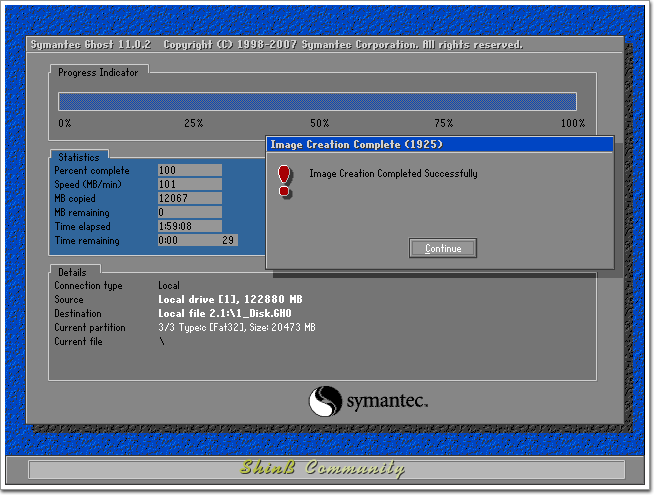Viewport: 654px width, 495px height.
Task: Click the 'Current file' label
Action: pos(78,342)
